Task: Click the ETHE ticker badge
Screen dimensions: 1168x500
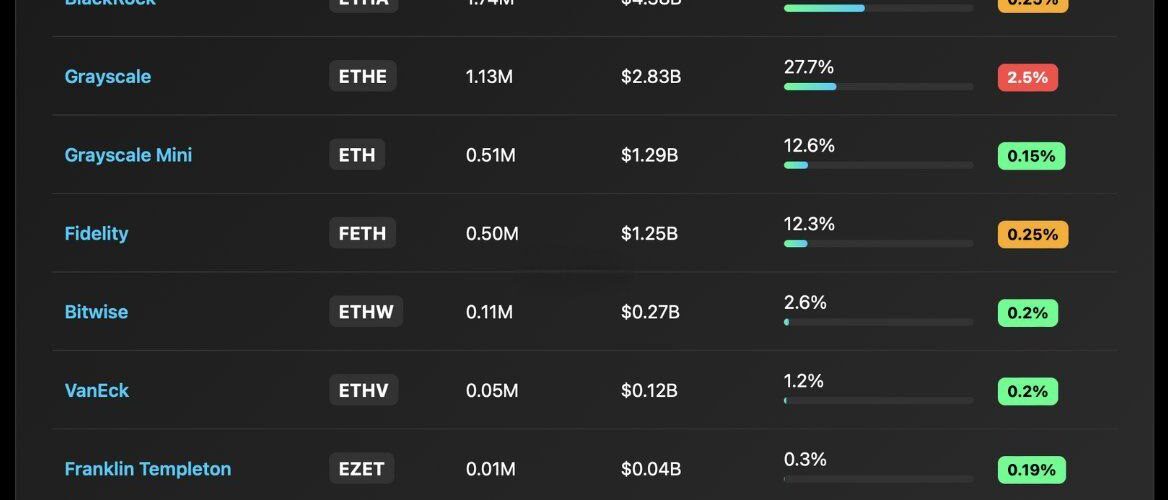Action: click(x=363, y=76)
